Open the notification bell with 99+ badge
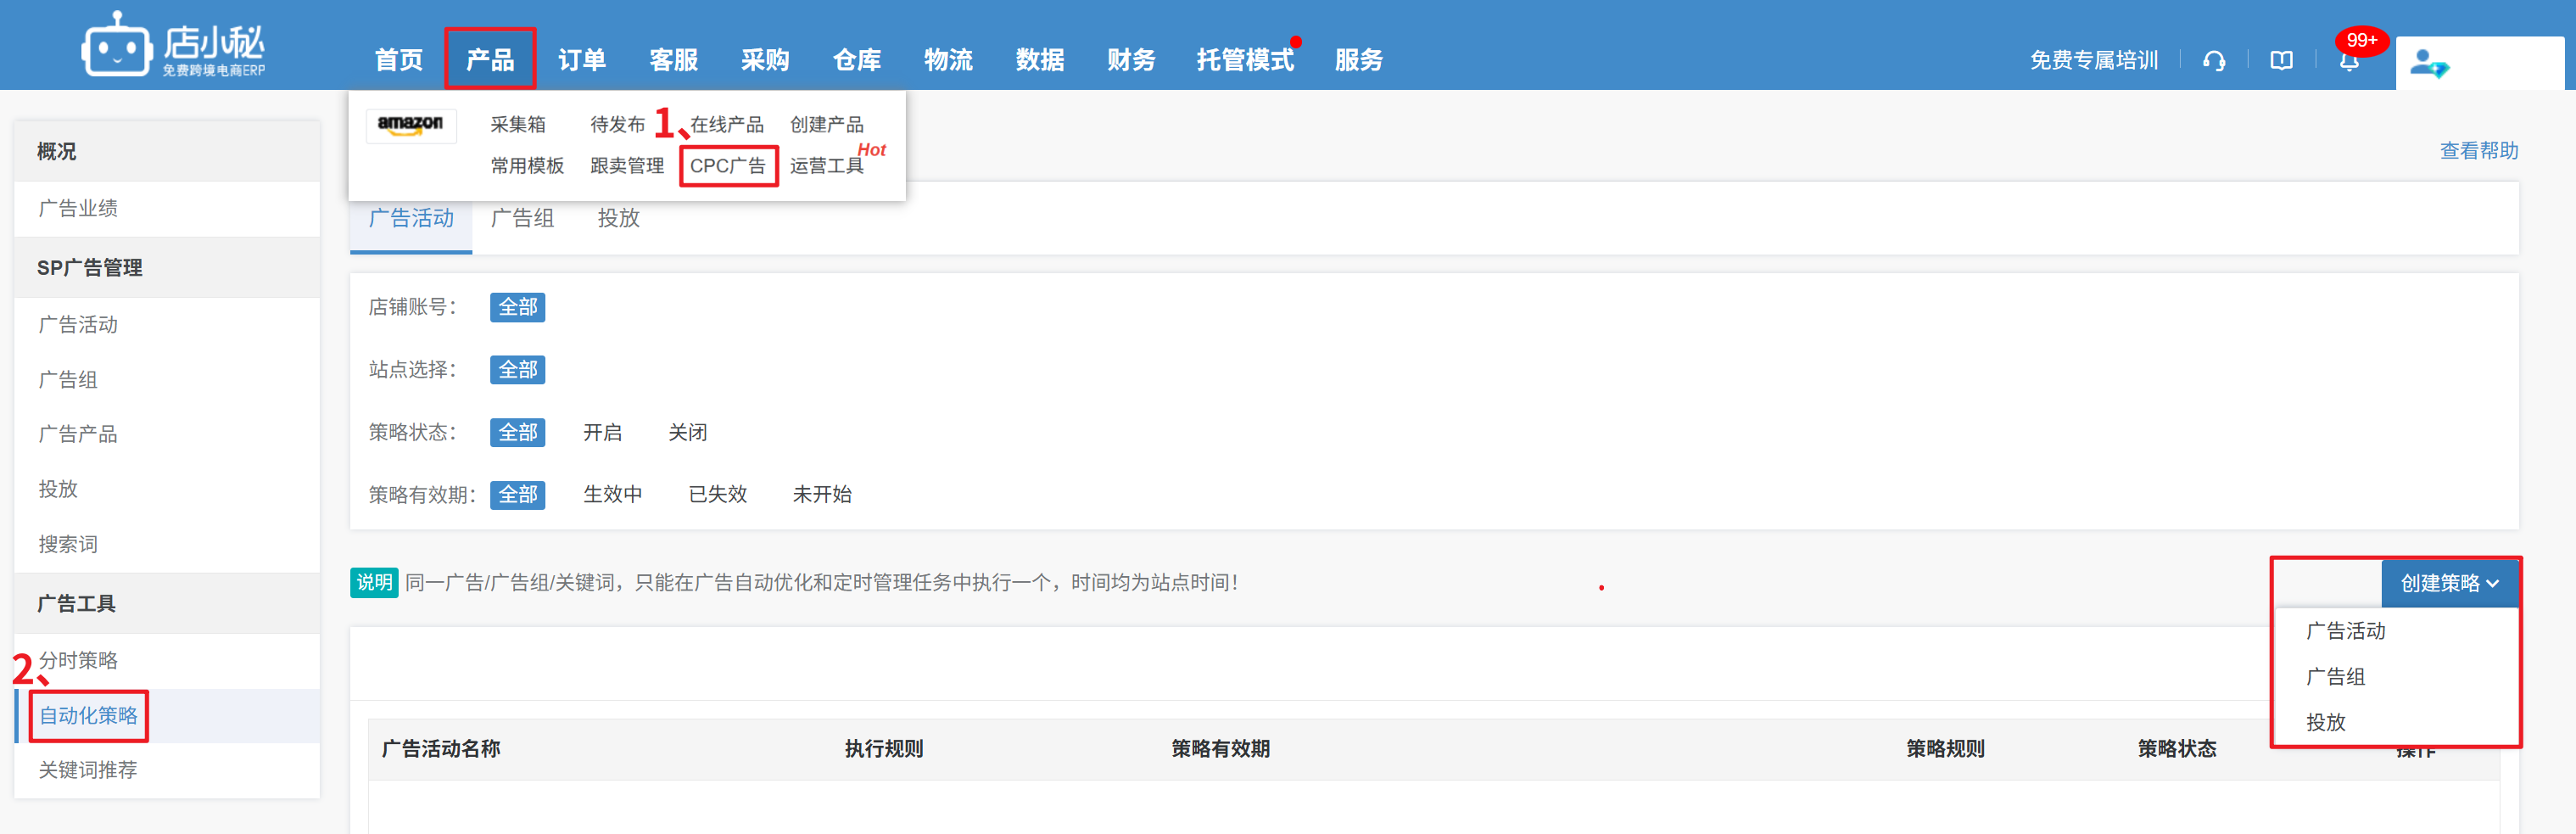The width and height of the screenshot is (2576, 834). pyautogui.click(x=2349, y=61)
